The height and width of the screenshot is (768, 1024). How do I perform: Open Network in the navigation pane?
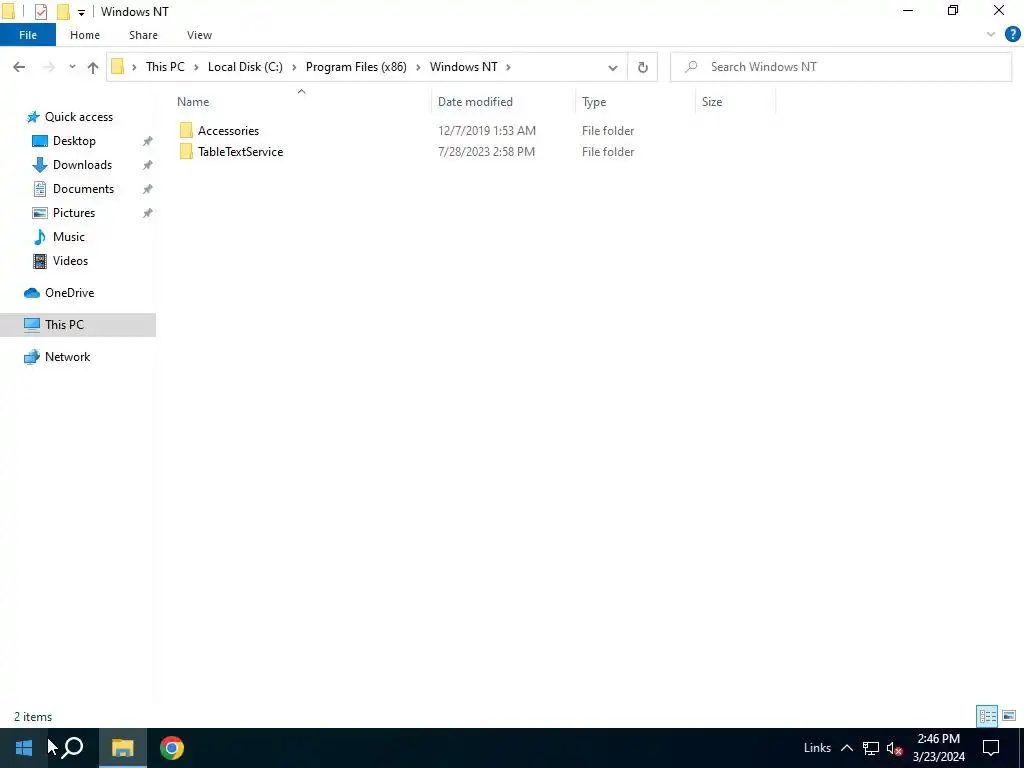(x=67, y=357)
